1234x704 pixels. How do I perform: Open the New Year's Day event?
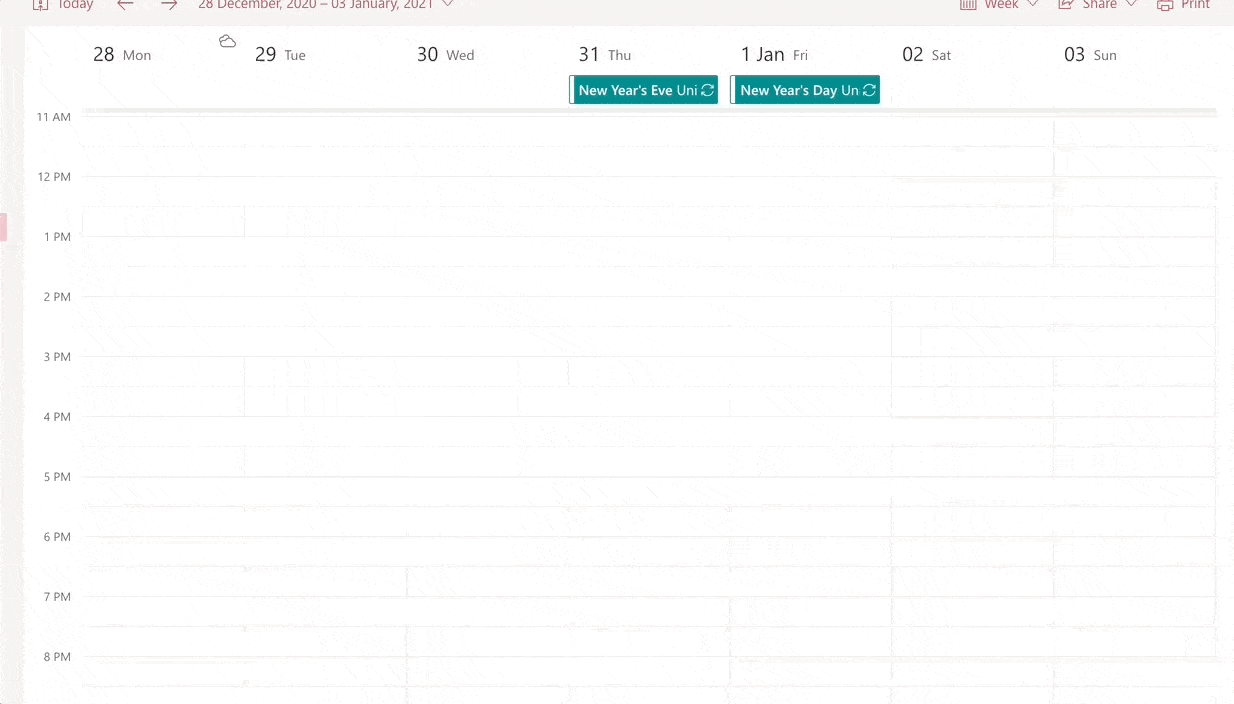point(800,90)
